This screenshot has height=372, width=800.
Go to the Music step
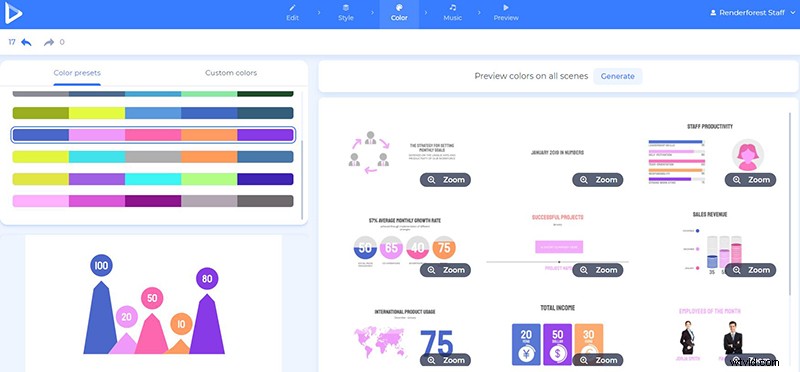pyautogui.click(x=453, y=14)
